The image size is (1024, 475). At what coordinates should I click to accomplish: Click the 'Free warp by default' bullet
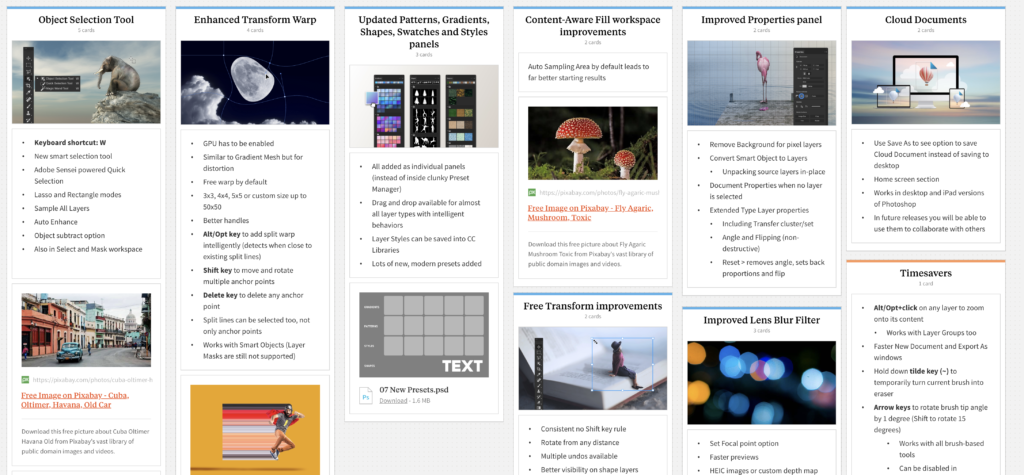click(x=235, y=182)
